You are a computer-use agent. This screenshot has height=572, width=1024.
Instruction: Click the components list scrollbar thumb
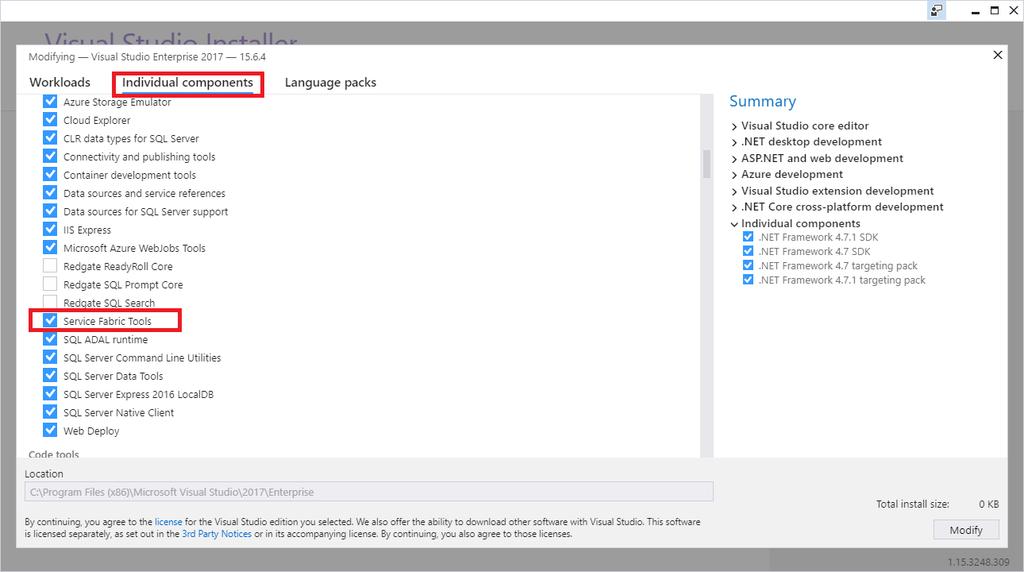coord(706,164)
